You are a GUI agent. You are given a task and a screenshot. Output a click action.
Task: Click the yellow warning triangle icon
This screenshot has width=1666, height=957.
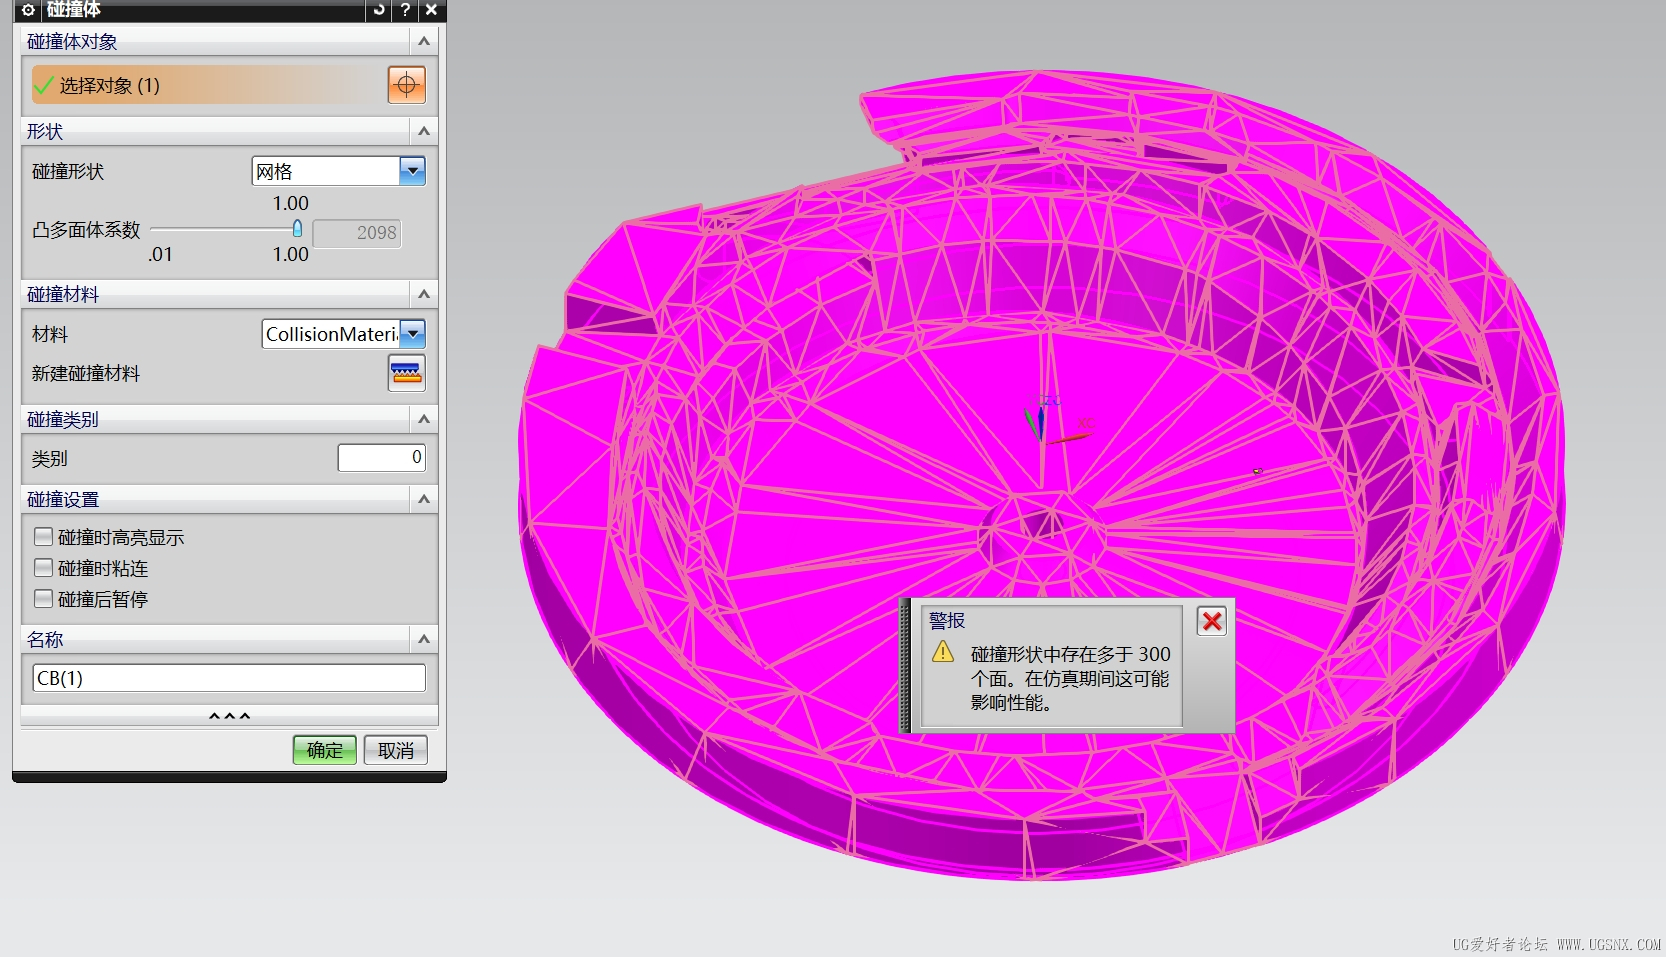[x=943, y=653]
